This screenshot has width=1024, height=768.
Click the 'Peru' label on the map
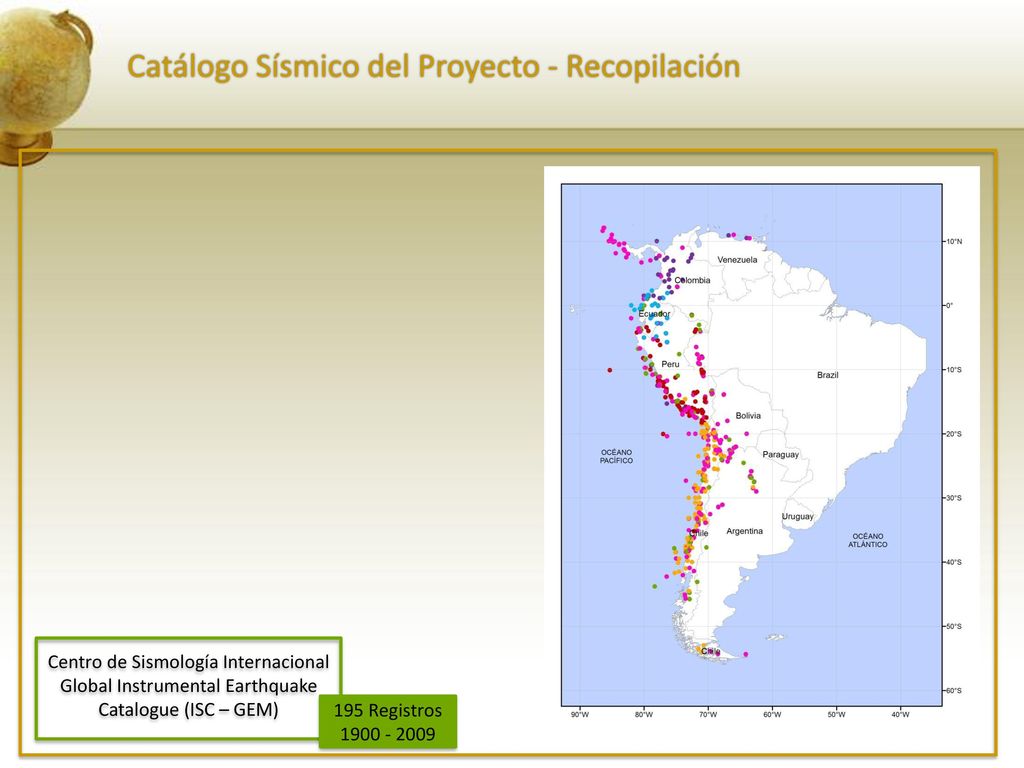tap(670, 364)
